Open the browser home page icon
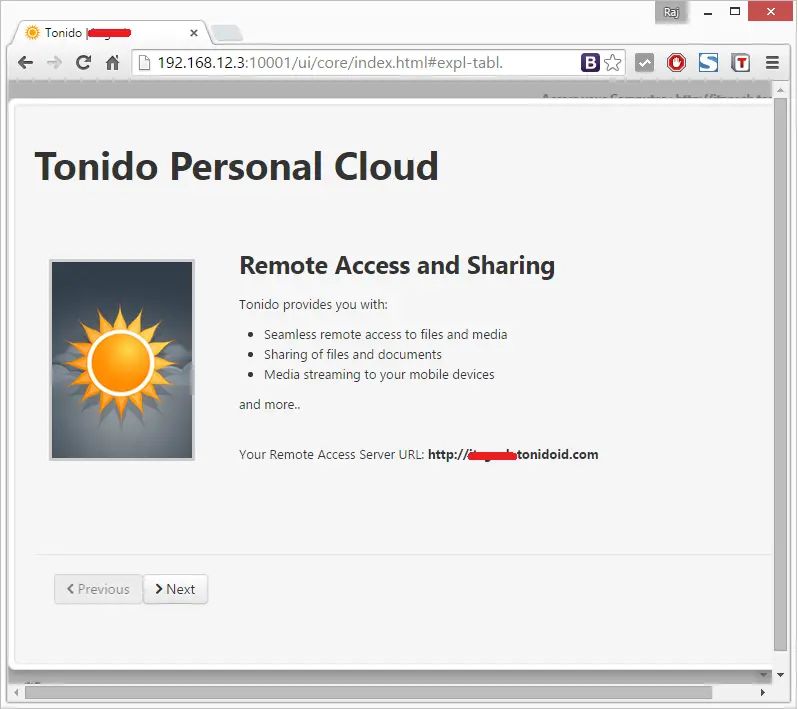Viewport: 798px width, 709px height. [112, 63]
